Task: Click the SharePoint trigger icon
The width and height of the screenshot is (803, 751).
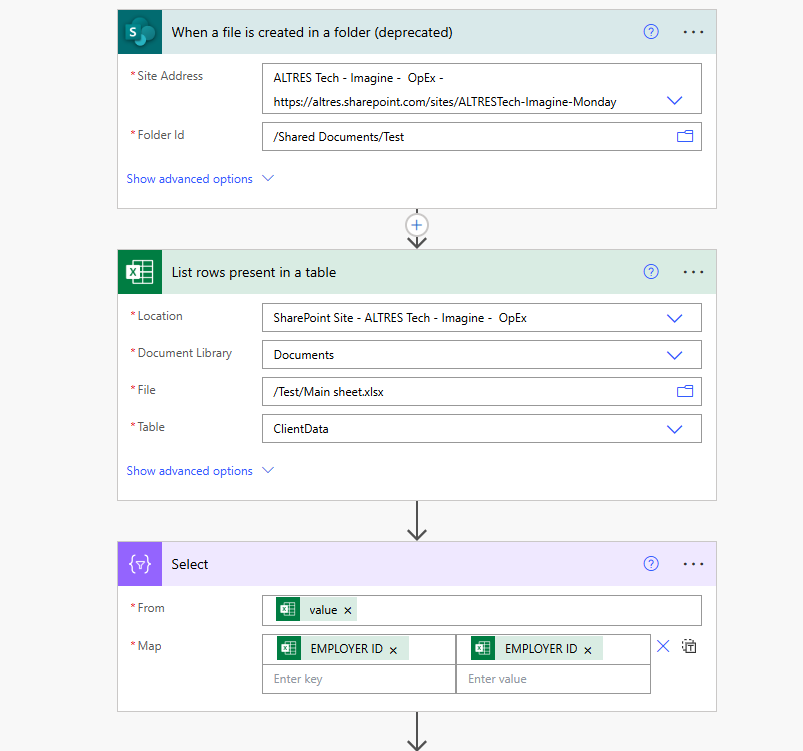Action: (140, 32)
